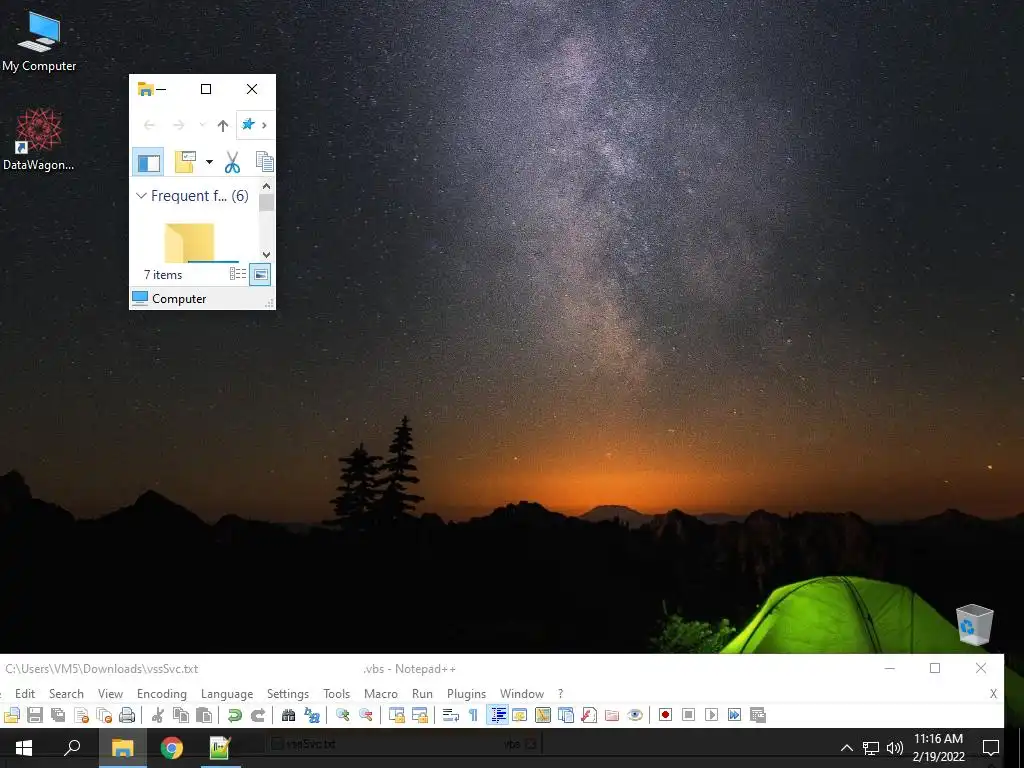
Task: Open the View menu in Notepad++
Action: pyautogui.click(x=110, y=694)
